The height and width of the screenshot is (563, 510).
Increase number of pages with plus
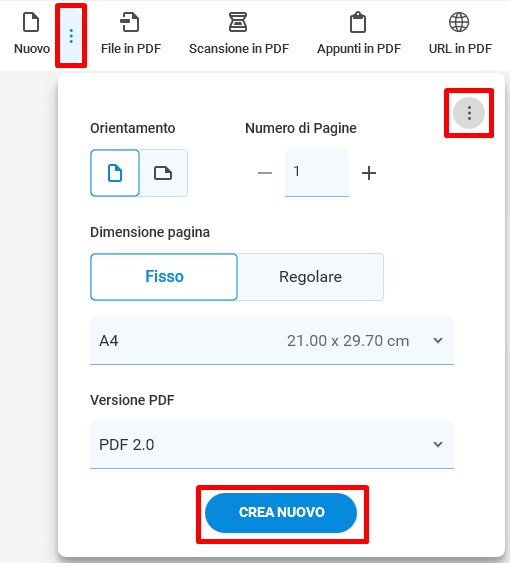pos(369,173)
